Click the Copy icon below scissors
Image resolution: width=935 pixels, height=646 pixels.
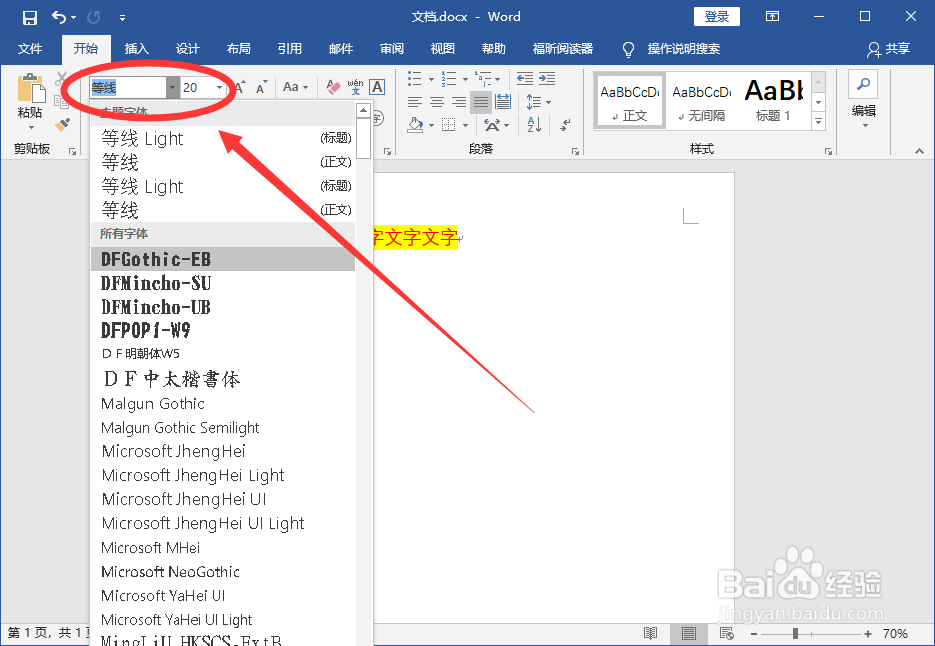click(x=63, y=101)
